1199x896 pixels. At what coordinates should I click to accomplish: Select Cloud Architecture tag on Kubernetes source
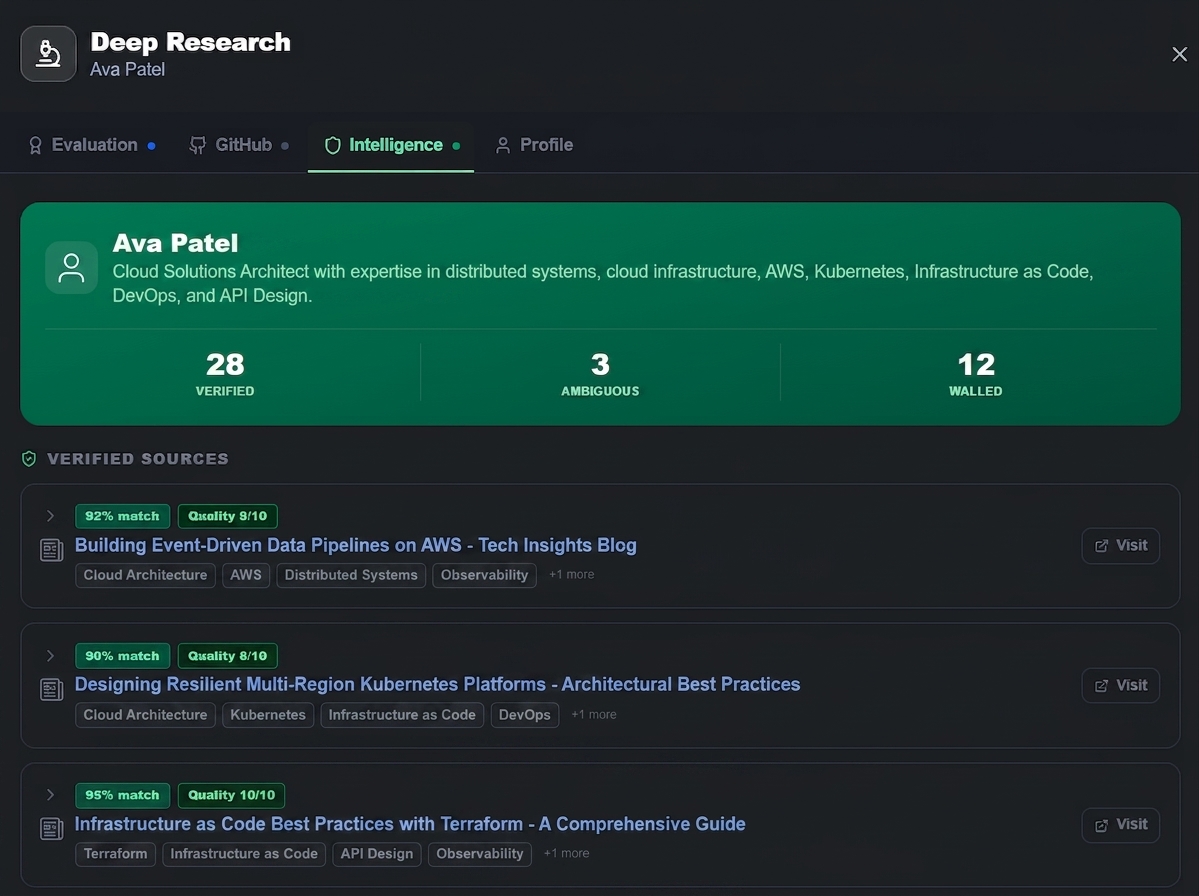click(x=145, y=715)
